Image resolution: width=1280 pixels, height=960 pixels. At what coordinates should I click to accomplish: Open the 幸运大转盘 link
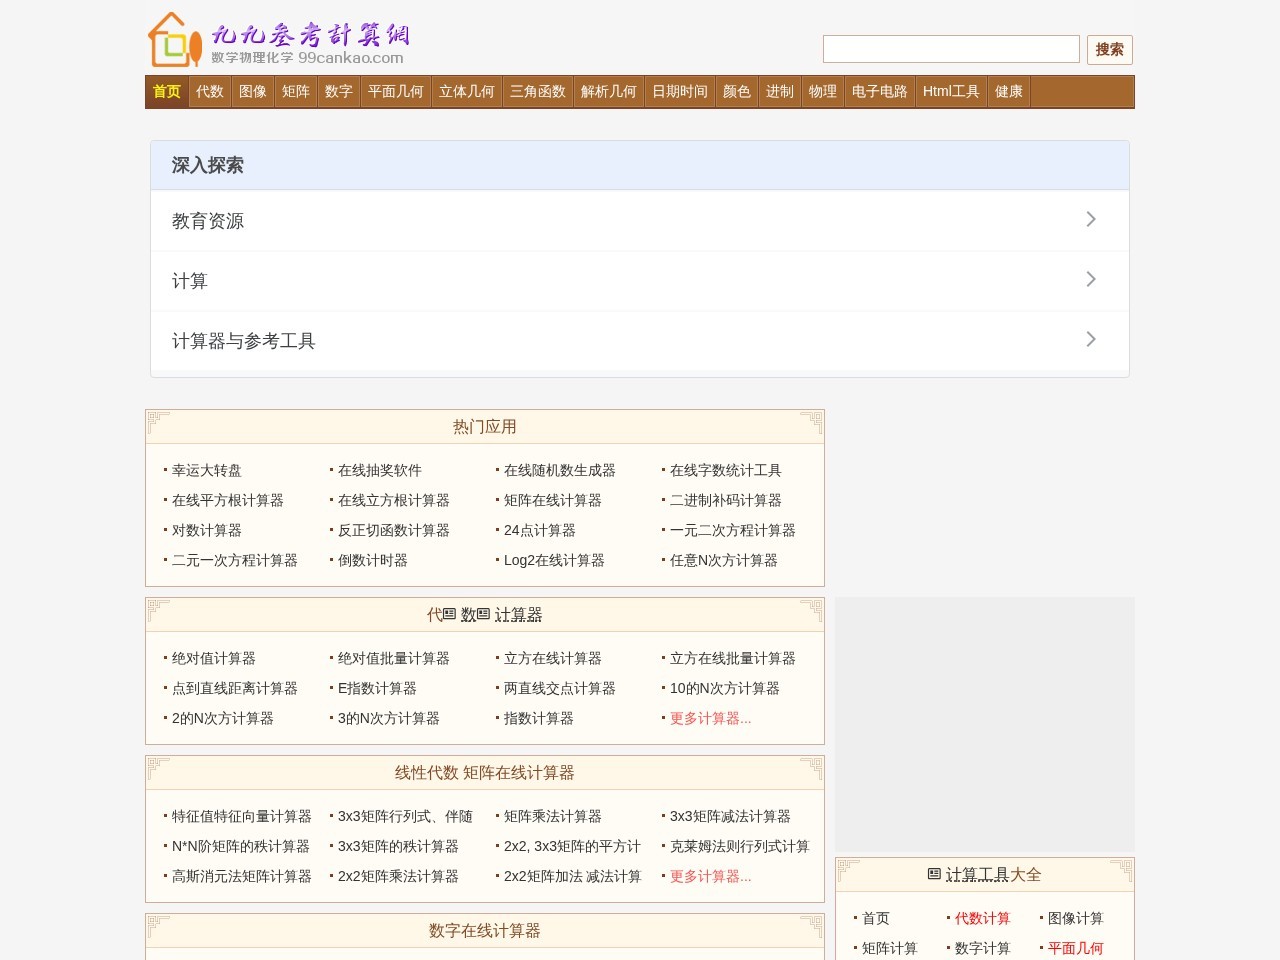tap(207, 470)
